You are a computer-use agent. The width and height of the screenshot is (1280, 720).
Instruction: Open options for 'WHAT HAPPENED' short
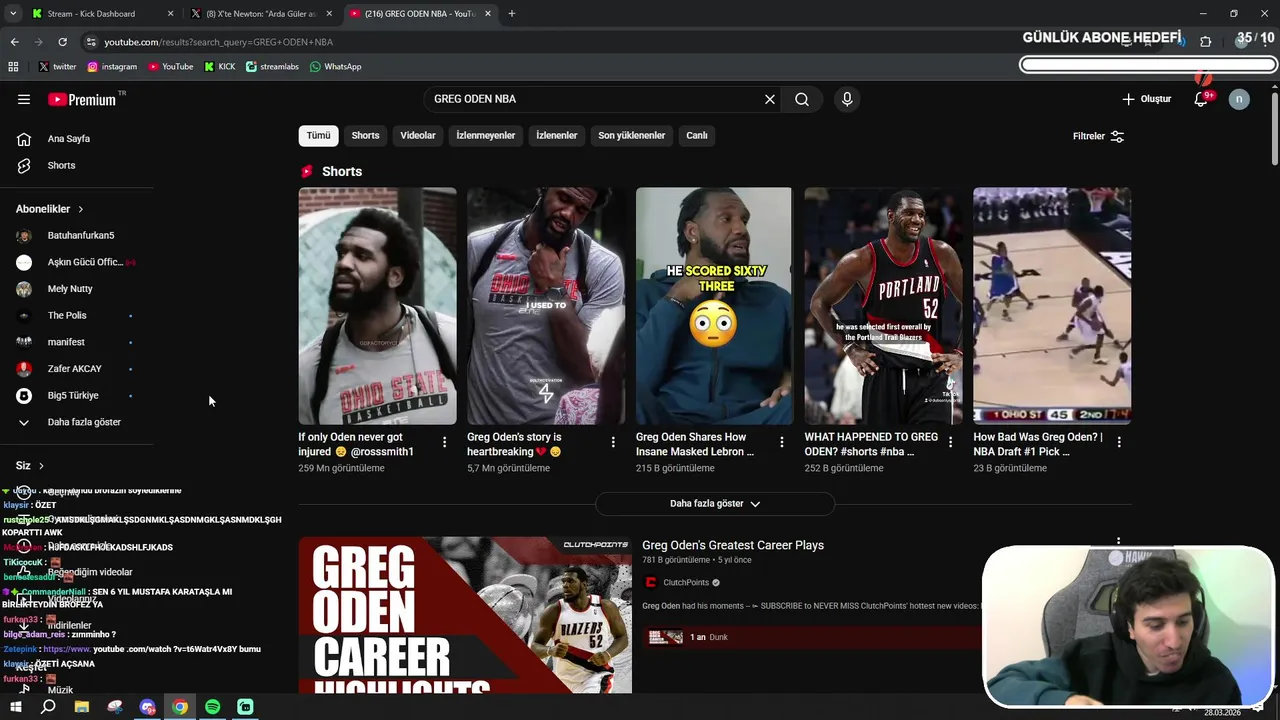(951, 442)
